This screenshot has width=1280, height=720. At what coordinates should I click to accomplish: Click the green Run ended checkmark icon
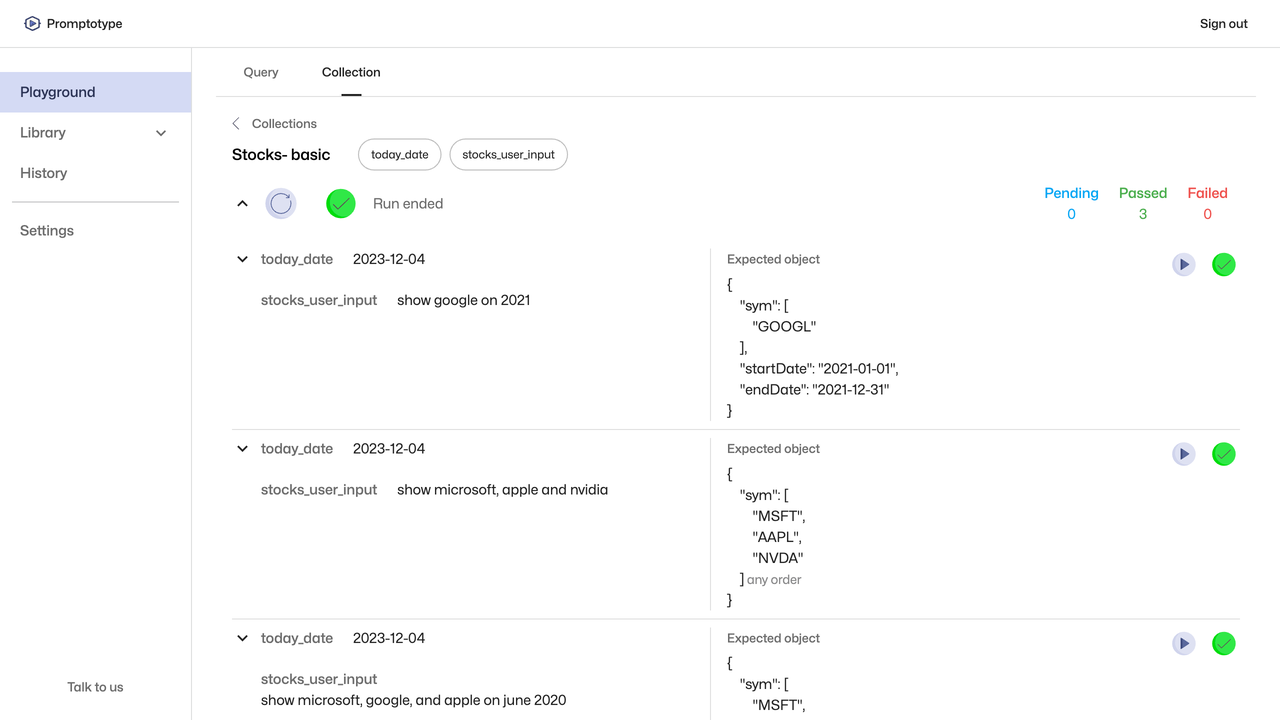[341, 204]
